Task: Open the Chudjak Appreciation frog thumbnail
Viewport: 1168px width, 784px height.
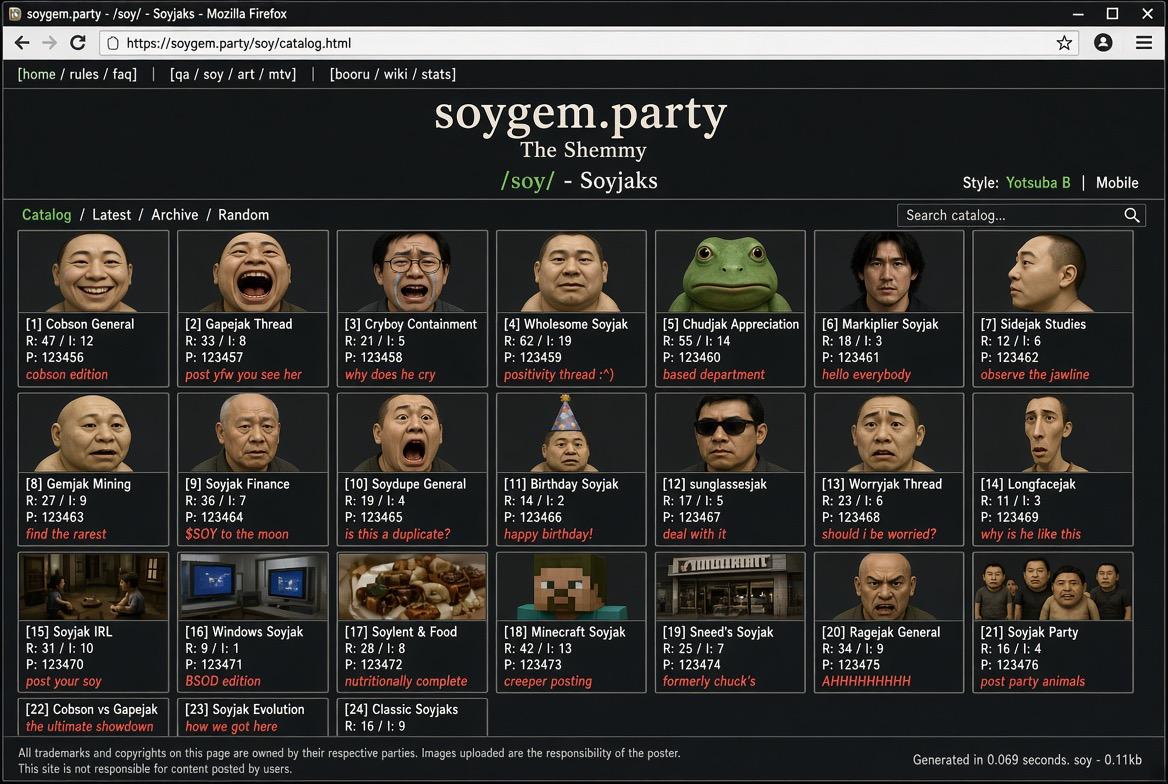Action: click(x=730, y=272)
